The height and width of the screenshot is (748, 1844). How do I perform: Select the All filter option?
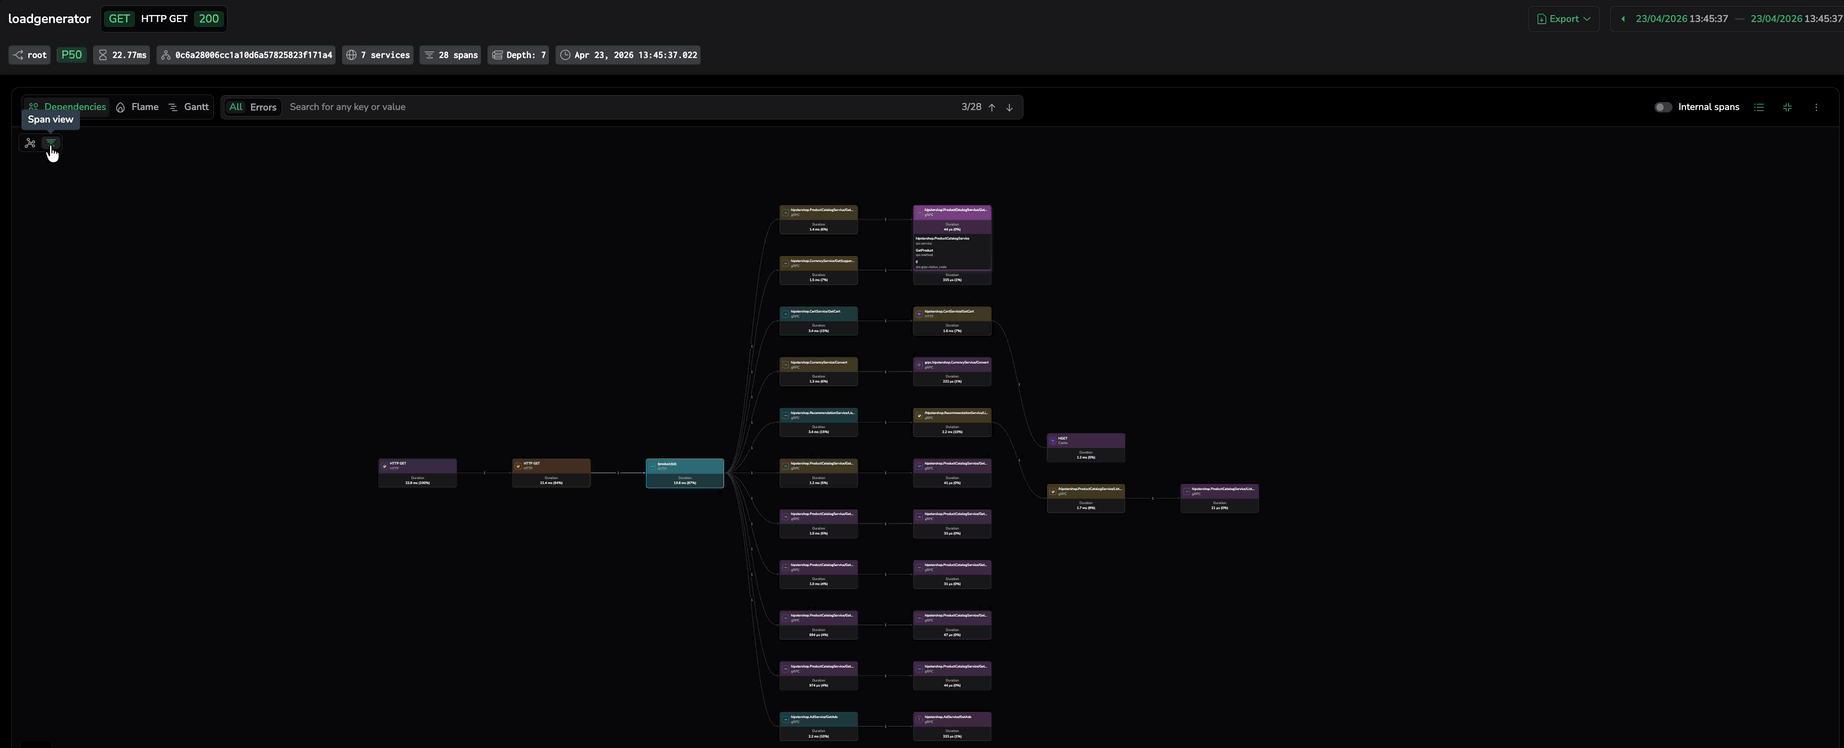[x=236, y=107]
